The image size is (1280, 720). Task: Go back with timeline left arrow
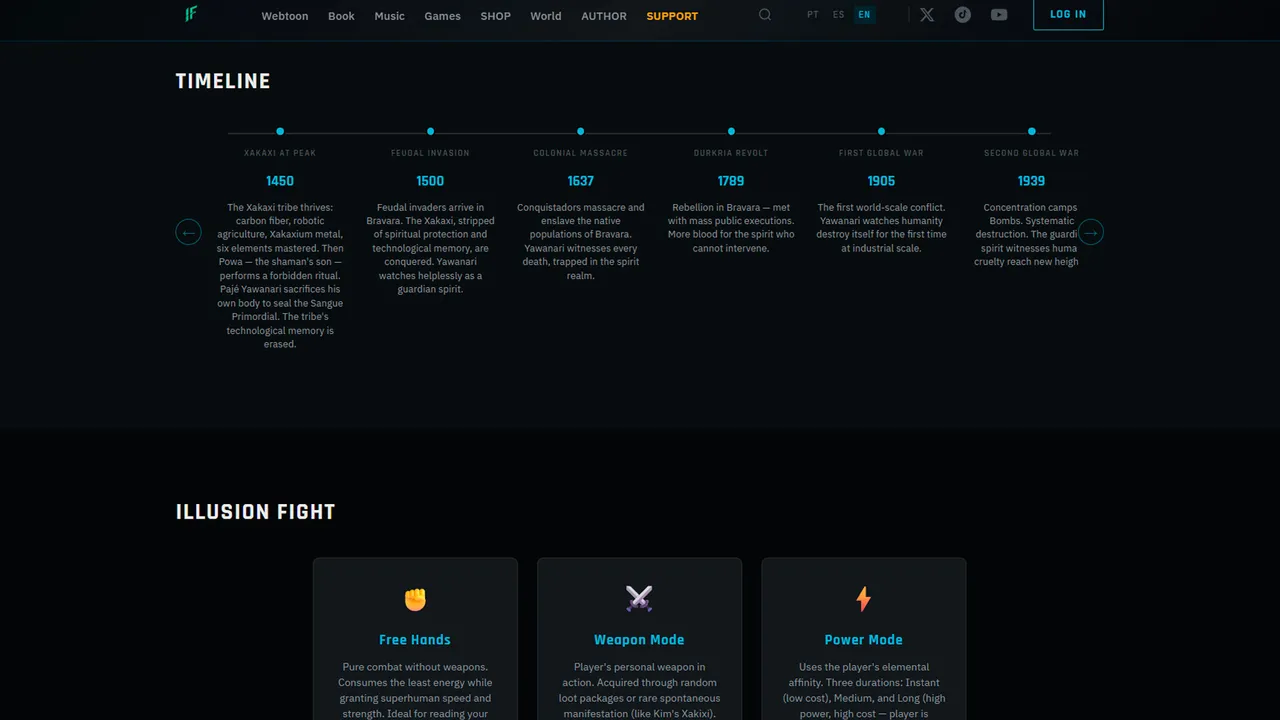point(188,232)
